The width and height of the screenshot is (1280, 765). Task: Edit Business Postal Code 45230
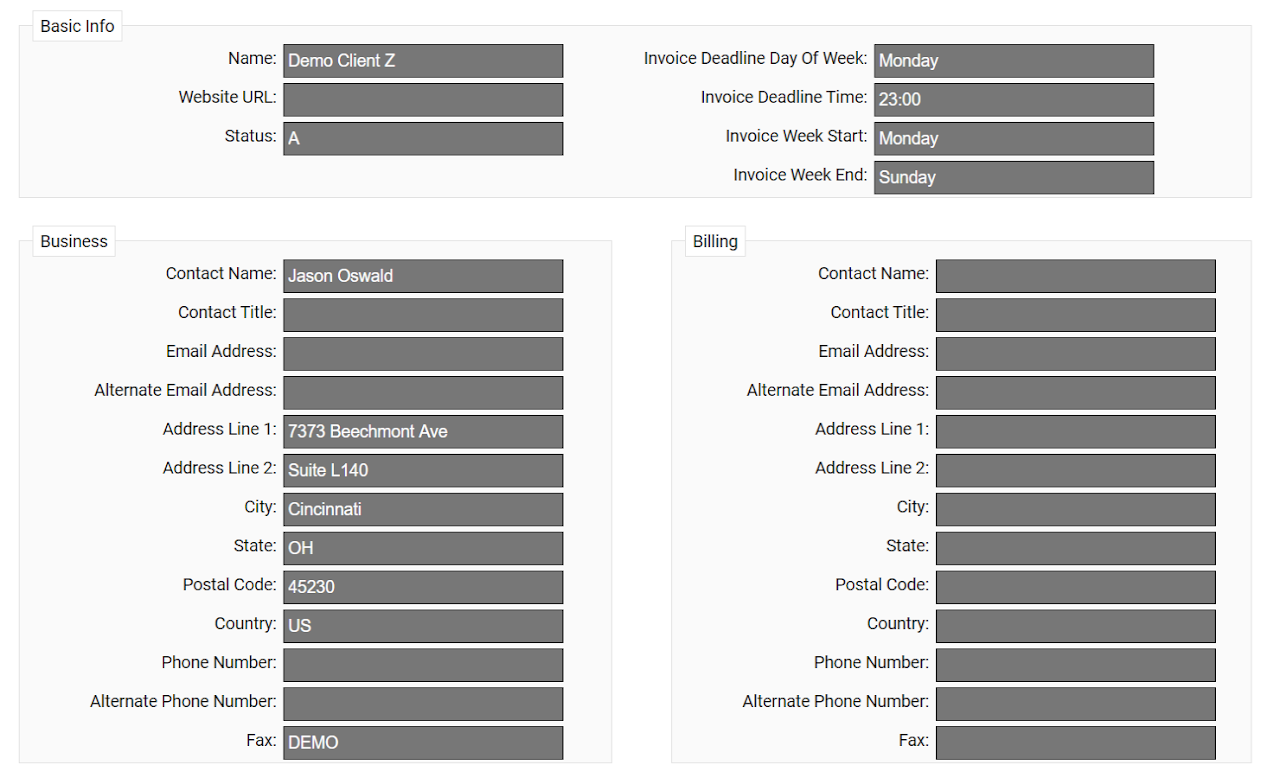[423, 587]
